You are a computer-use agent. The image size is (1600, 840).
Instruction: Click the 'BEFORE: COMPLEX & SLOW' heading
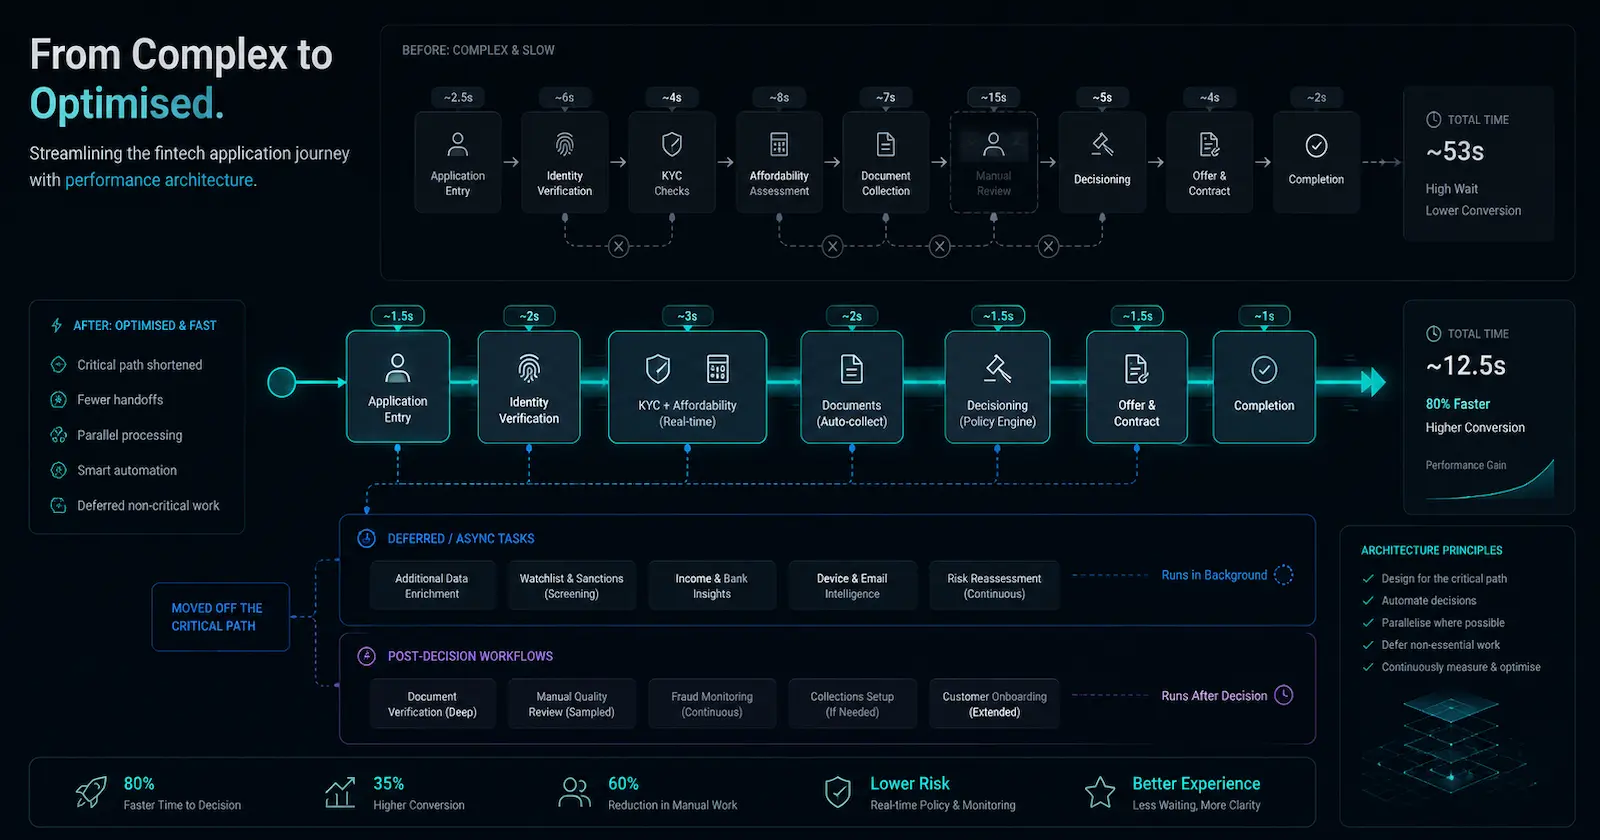point(478,50)
